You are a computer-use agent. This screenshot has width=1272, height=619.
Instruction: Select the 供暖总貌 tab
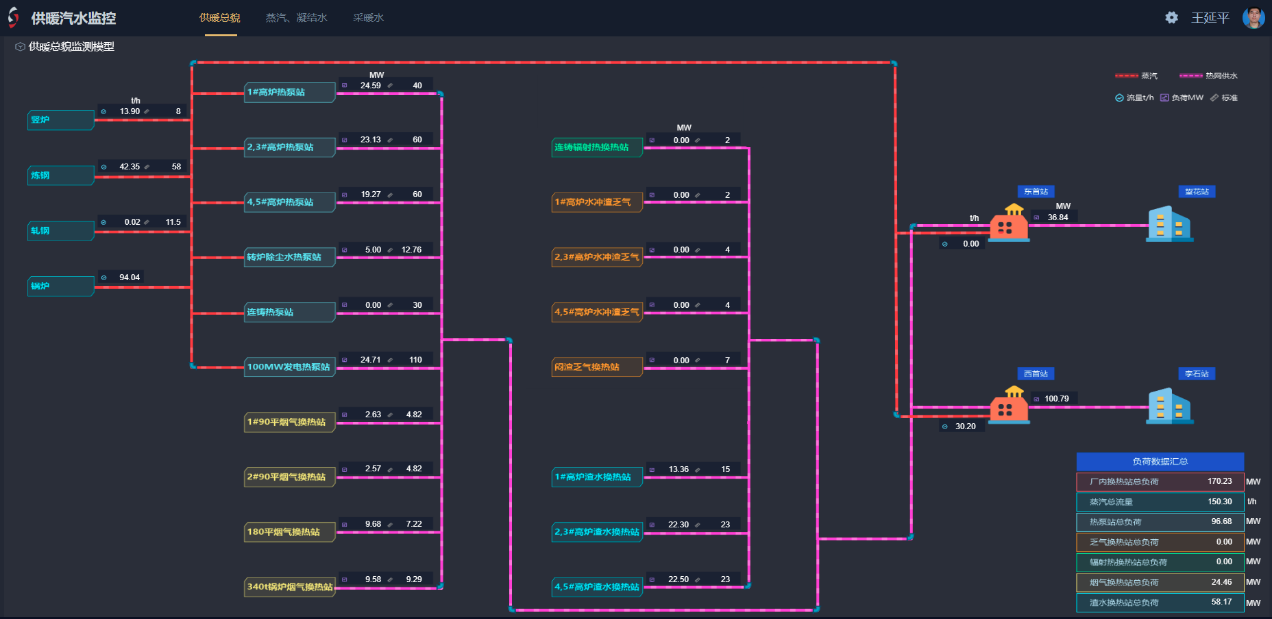pyautogui.click(x=220, y=18)
